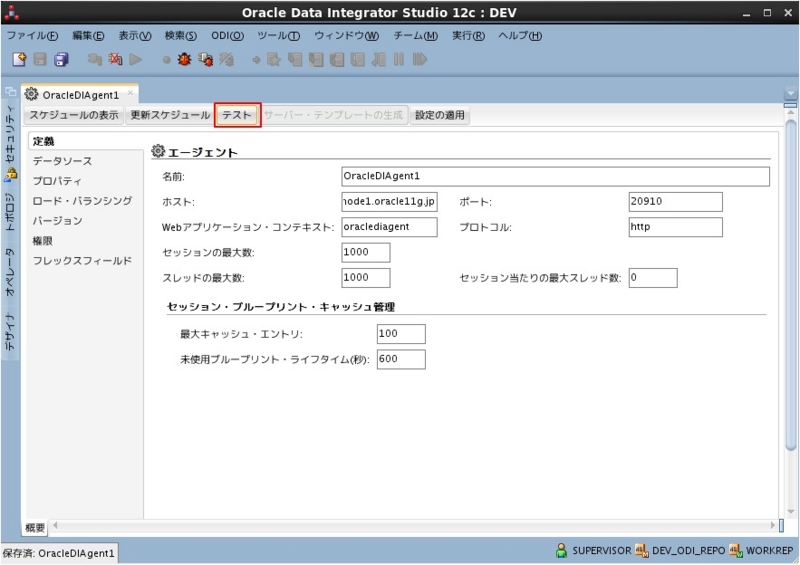Open the ツール menu
This screenshot has height=565, width=800.
(279, 36)
